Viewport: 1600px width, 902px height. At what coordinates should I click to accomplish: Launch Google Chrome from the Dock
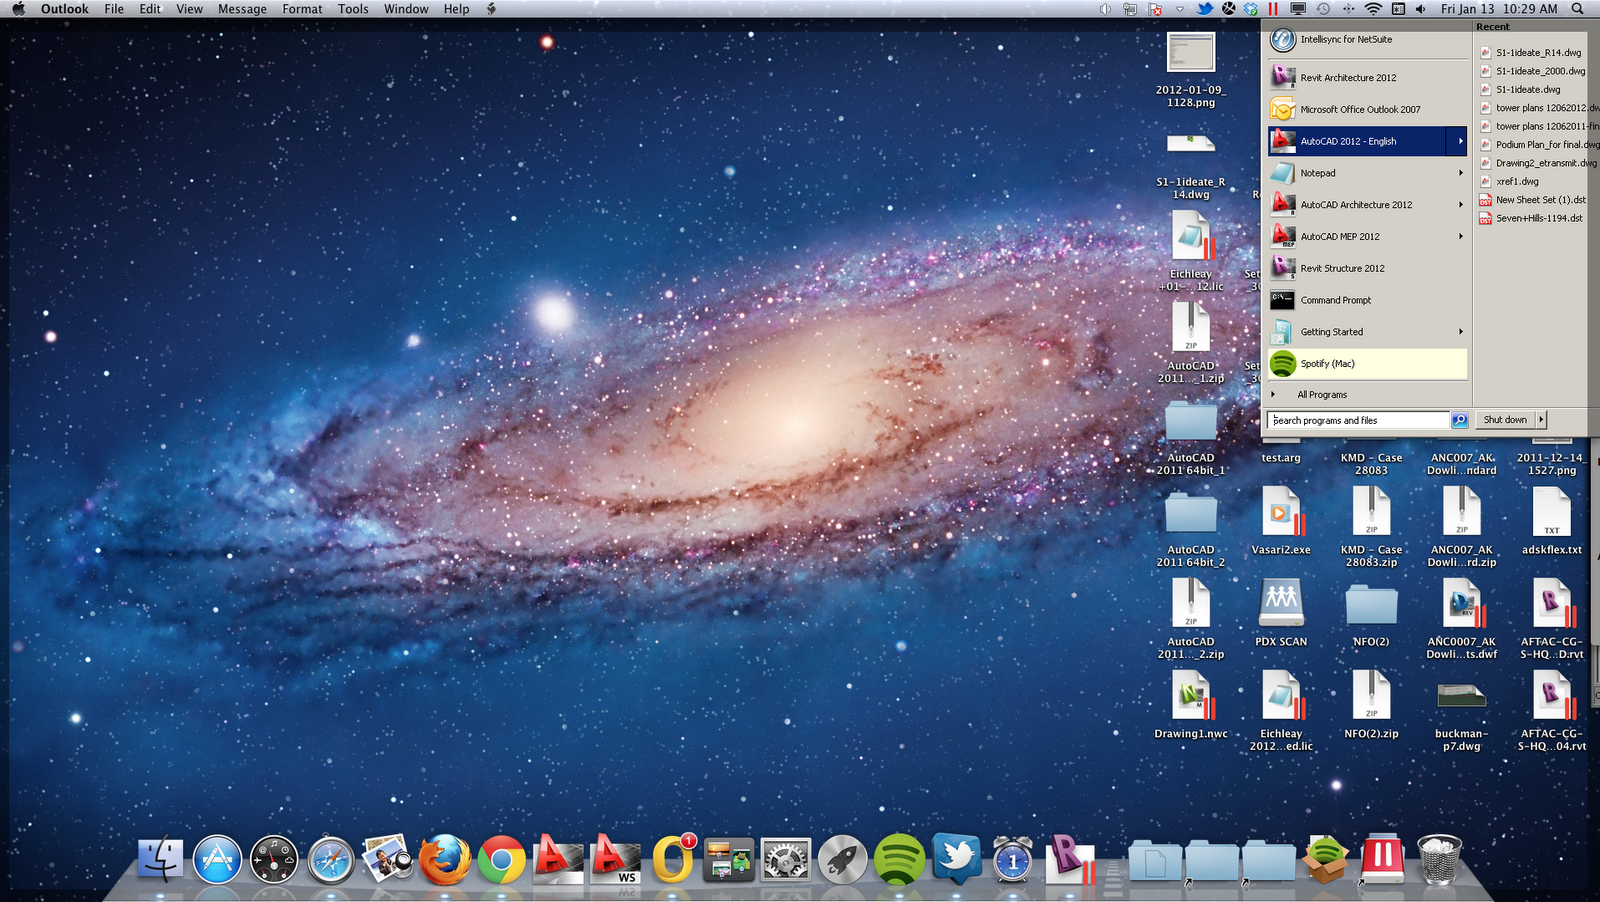501,859
